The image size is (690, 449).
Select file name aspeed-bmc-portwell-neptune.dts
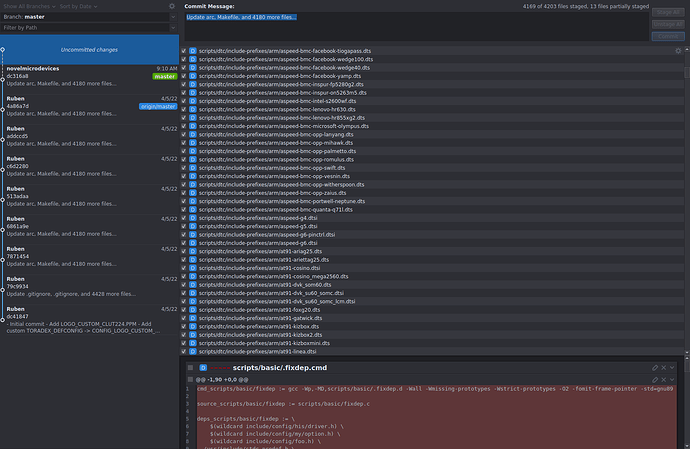[282, 202]
